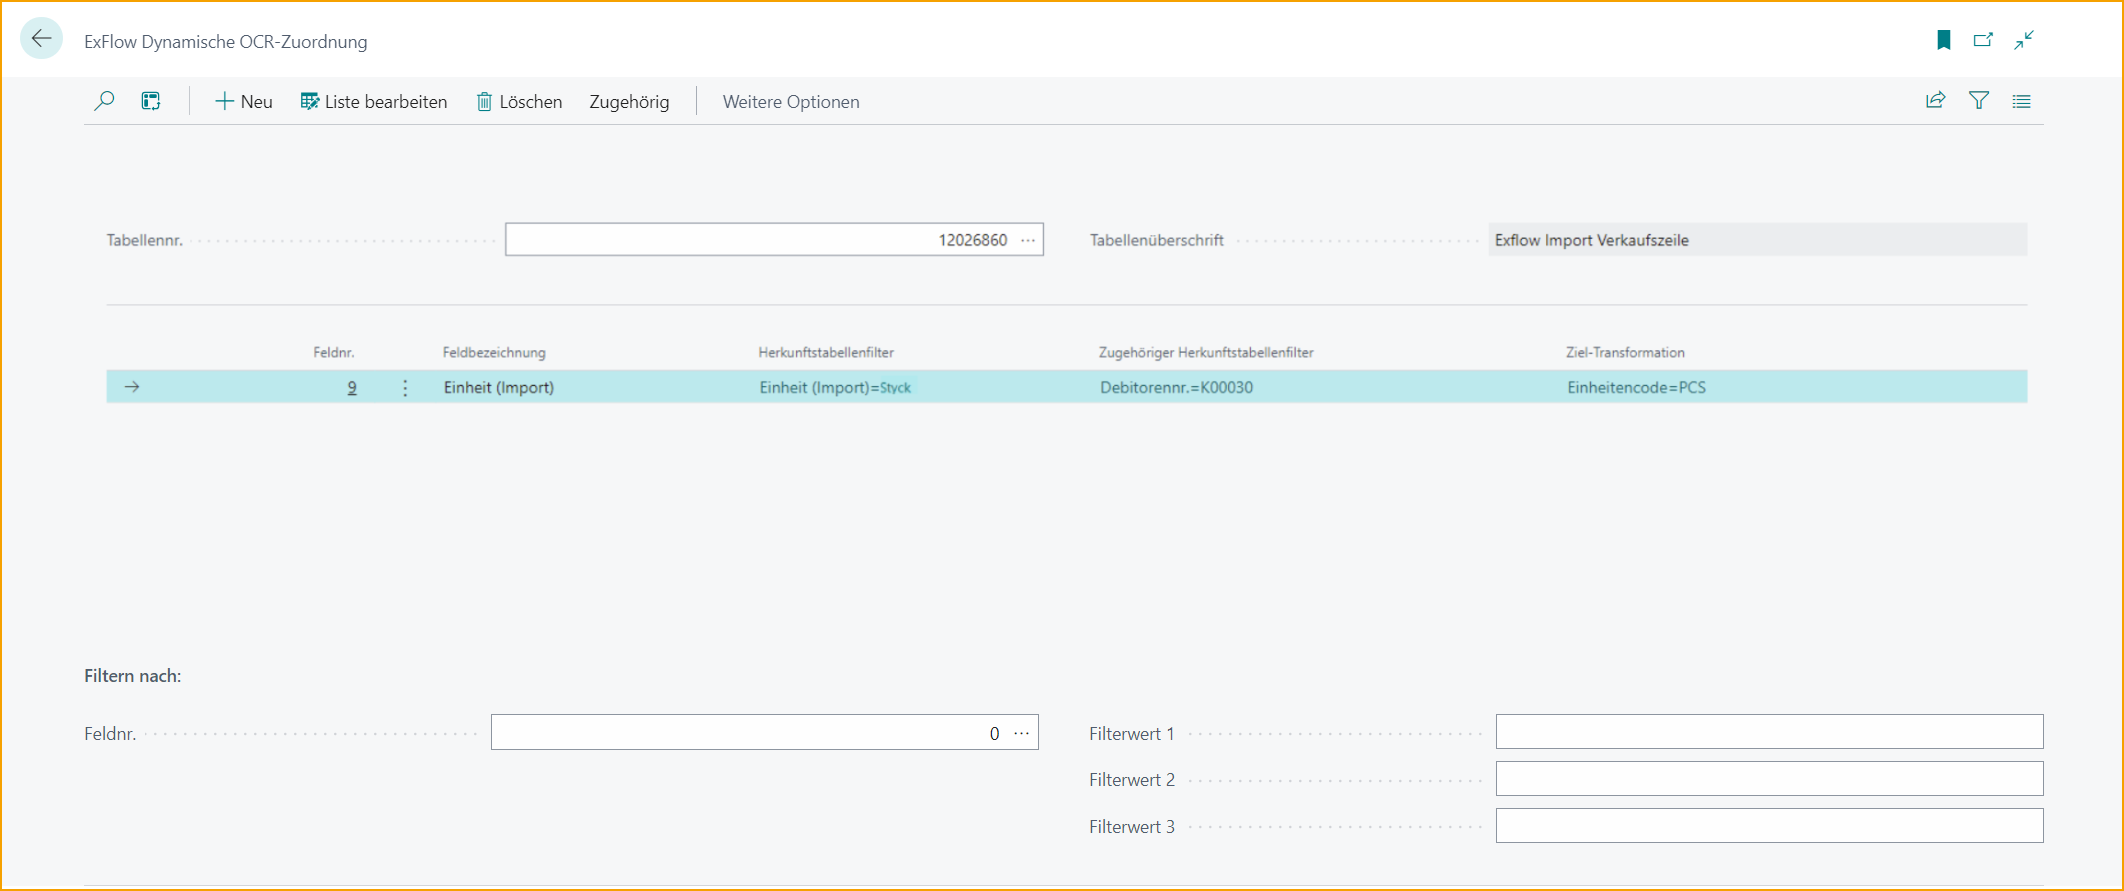Create a new entry with Neu
Image resolution: width=2124 pixels, height=891 pixels.
click(244, 101)
